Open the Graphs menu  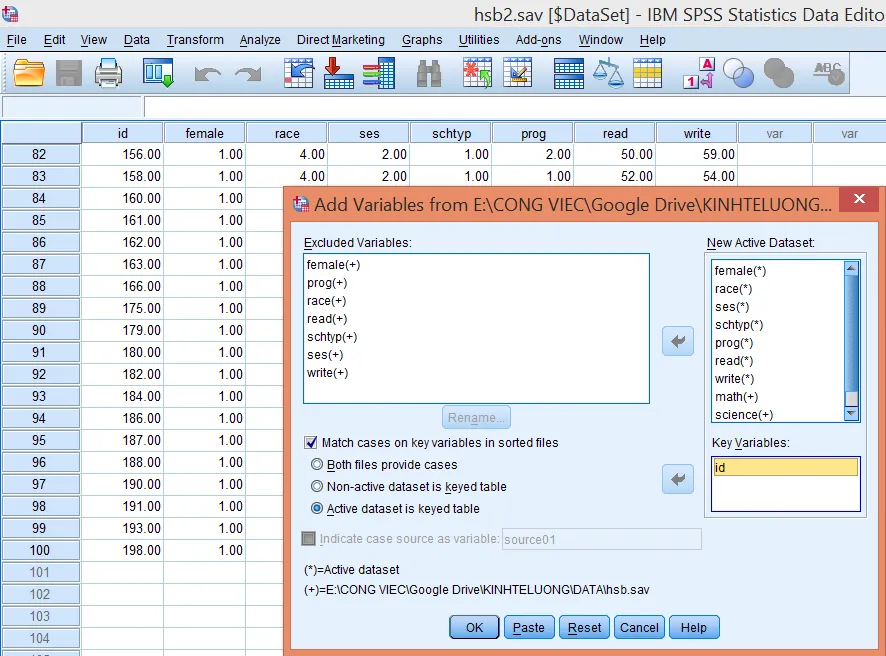(422, 40)
